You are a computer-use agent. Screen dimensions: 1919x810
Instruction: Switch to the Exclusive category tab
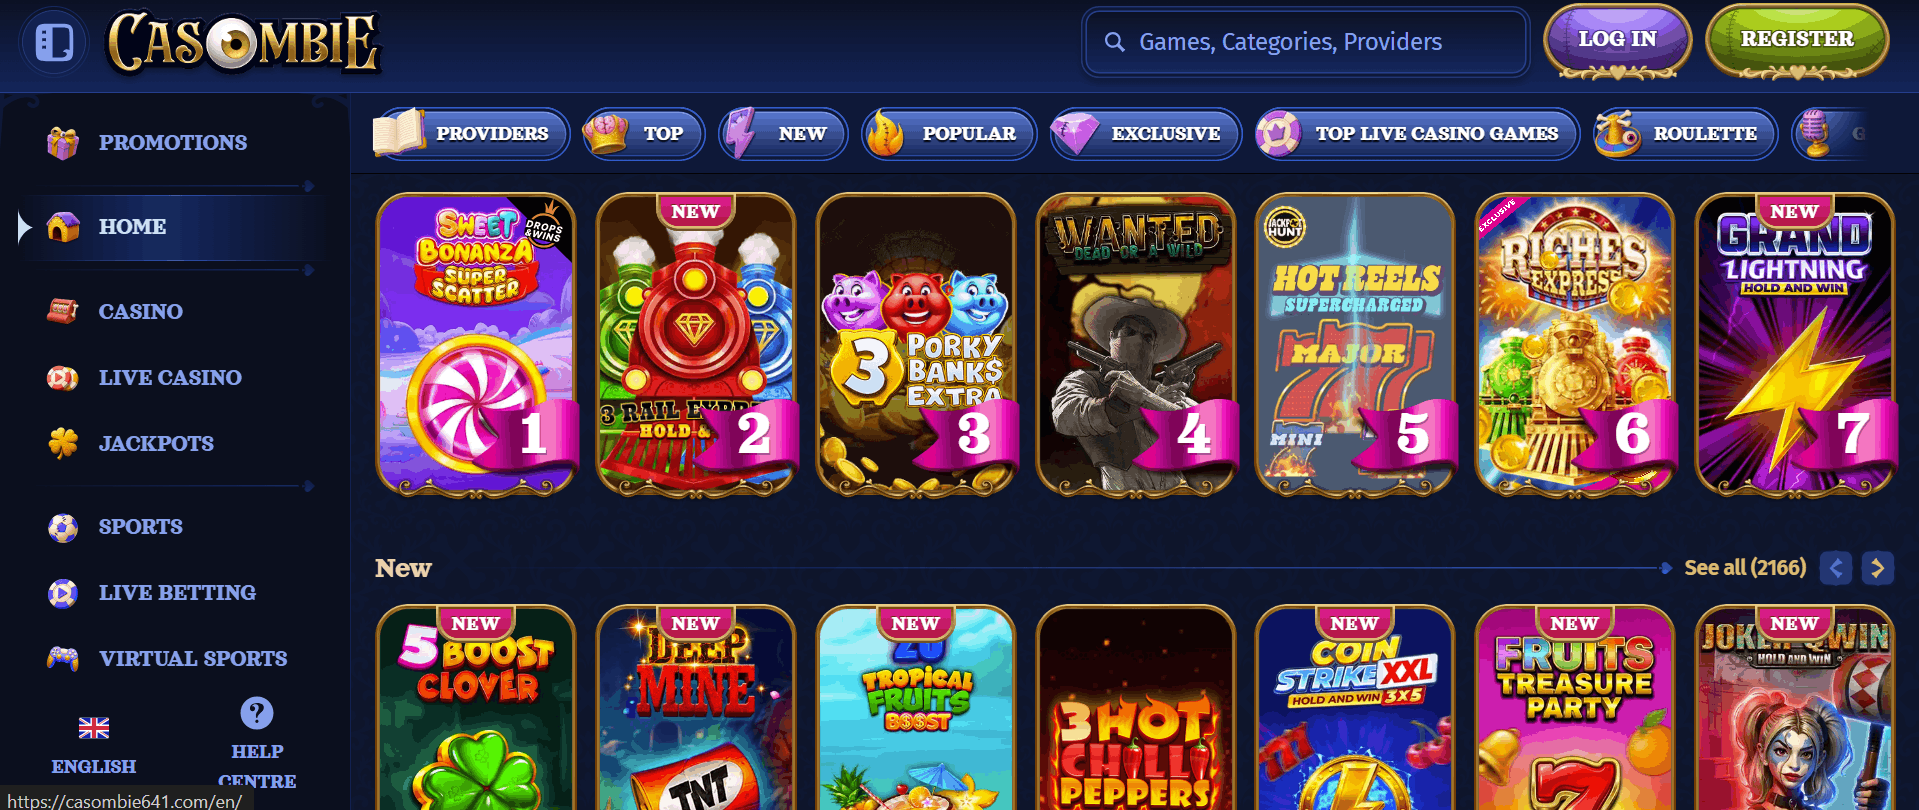click(x=1146, y=134)
